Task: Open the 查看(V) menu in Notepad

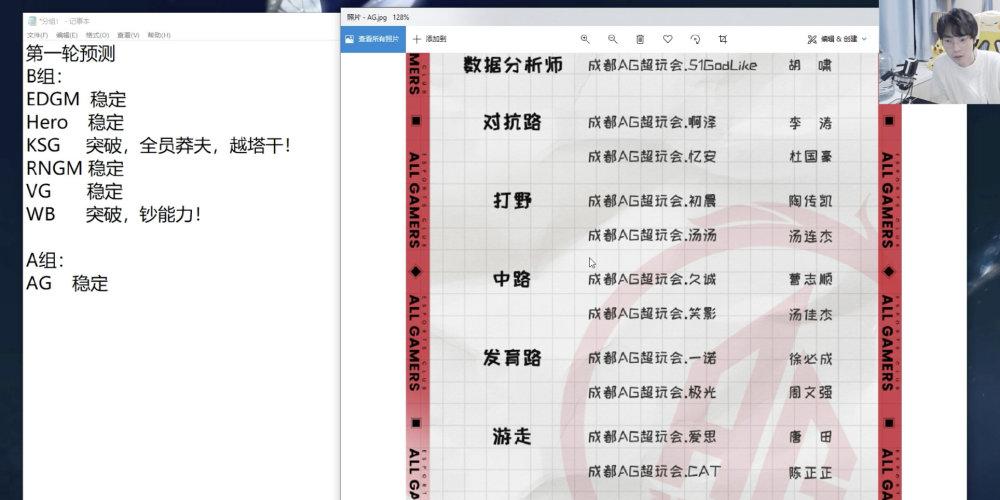Action: point(128,35)
